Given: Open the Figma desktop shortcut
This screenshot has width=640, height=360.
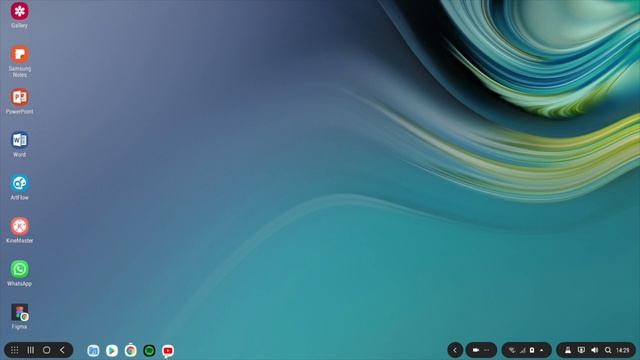Looking at the screenshot, I should (x=20, y=313).
